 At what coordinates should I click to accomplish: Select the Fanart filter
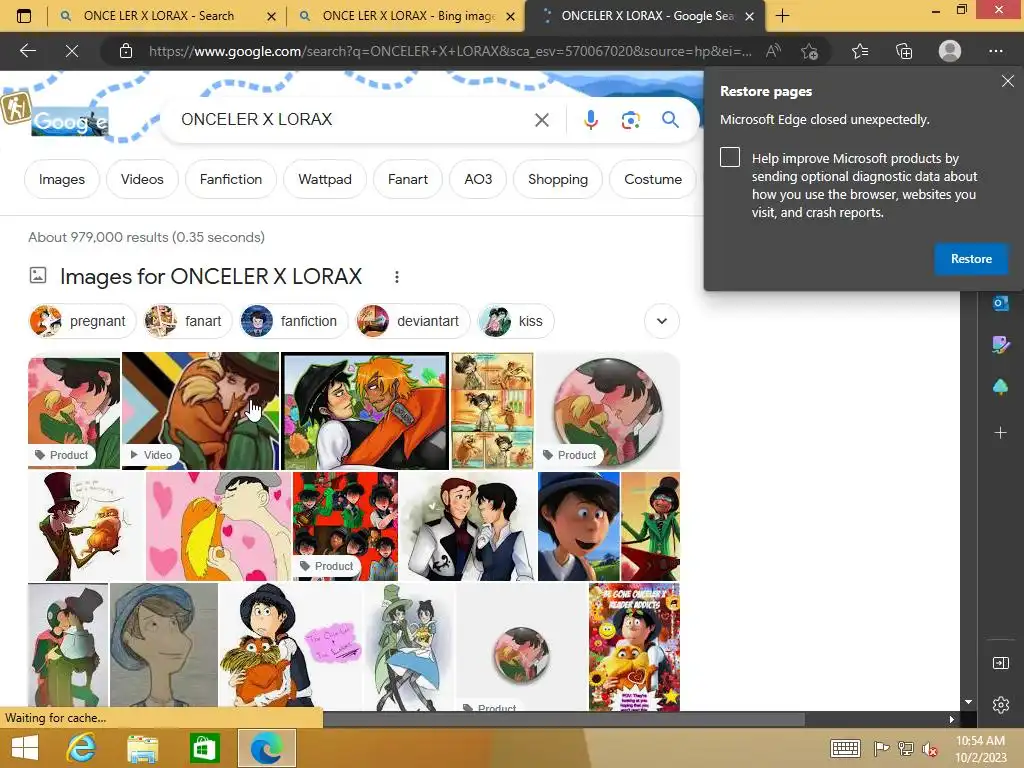pyautogui.click(x=408, y=179)
